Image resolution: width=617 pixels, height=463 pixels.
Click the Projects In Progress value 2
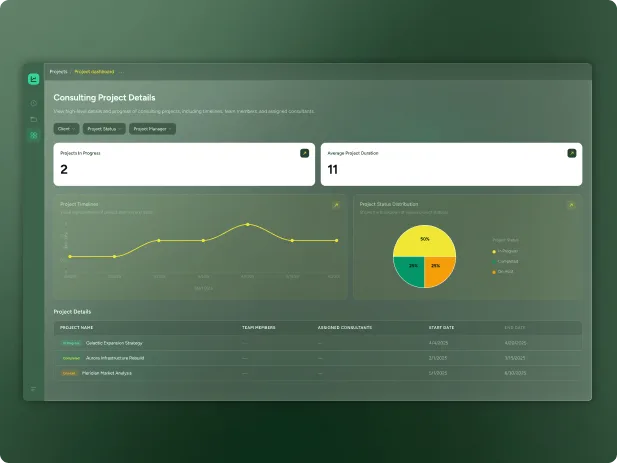point(64,169)
